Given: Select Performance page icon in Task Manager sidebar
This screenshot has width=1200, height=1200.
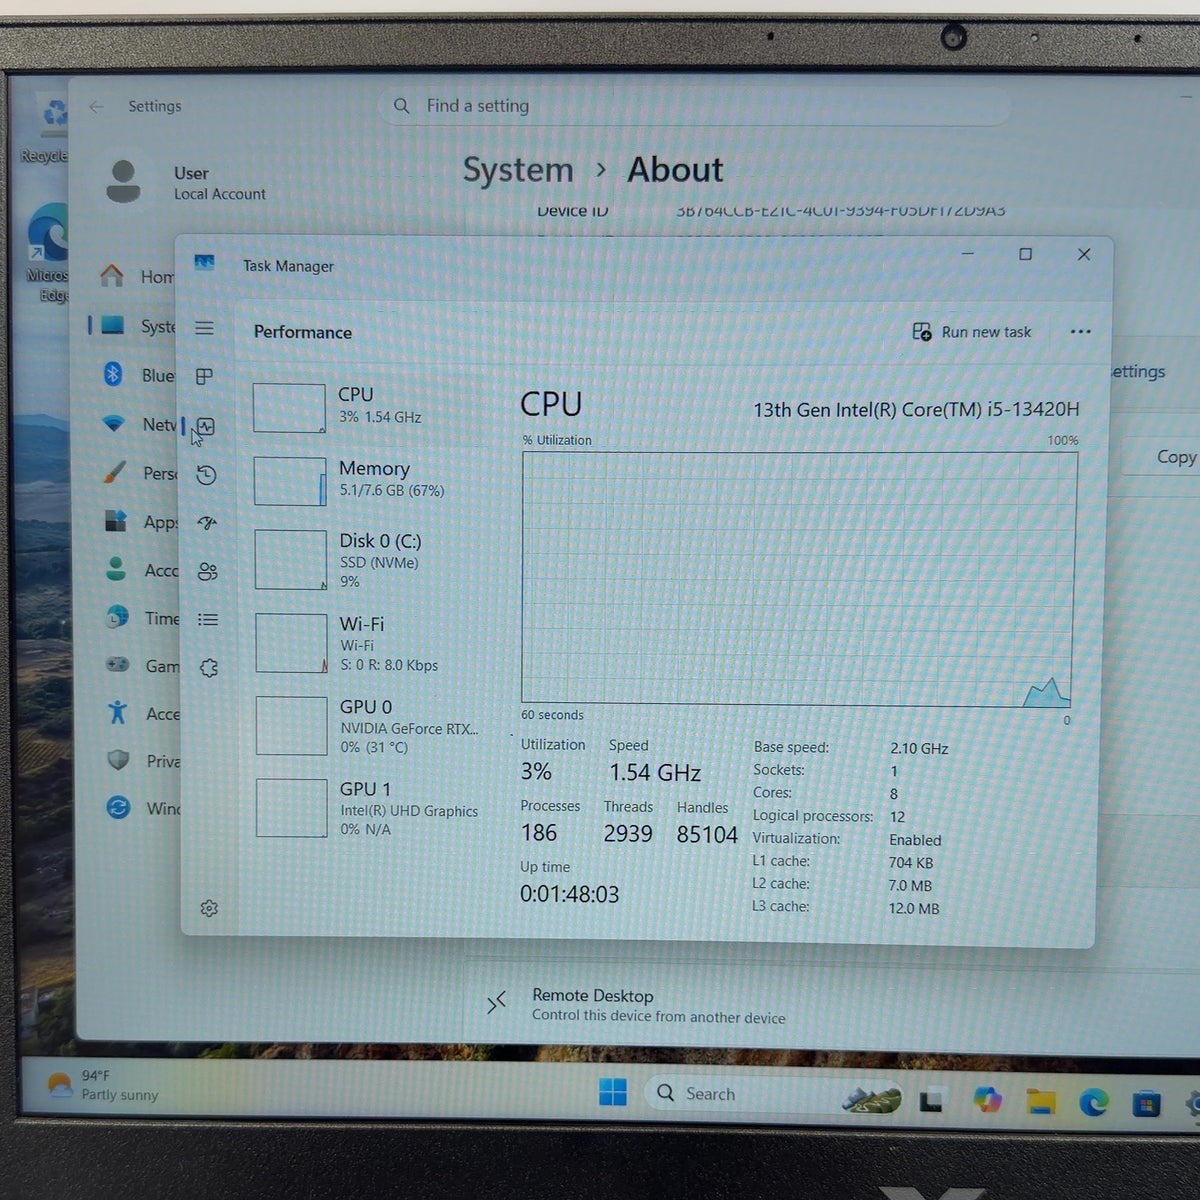Looking at the screenshot, I should click(x=206, y=426).
